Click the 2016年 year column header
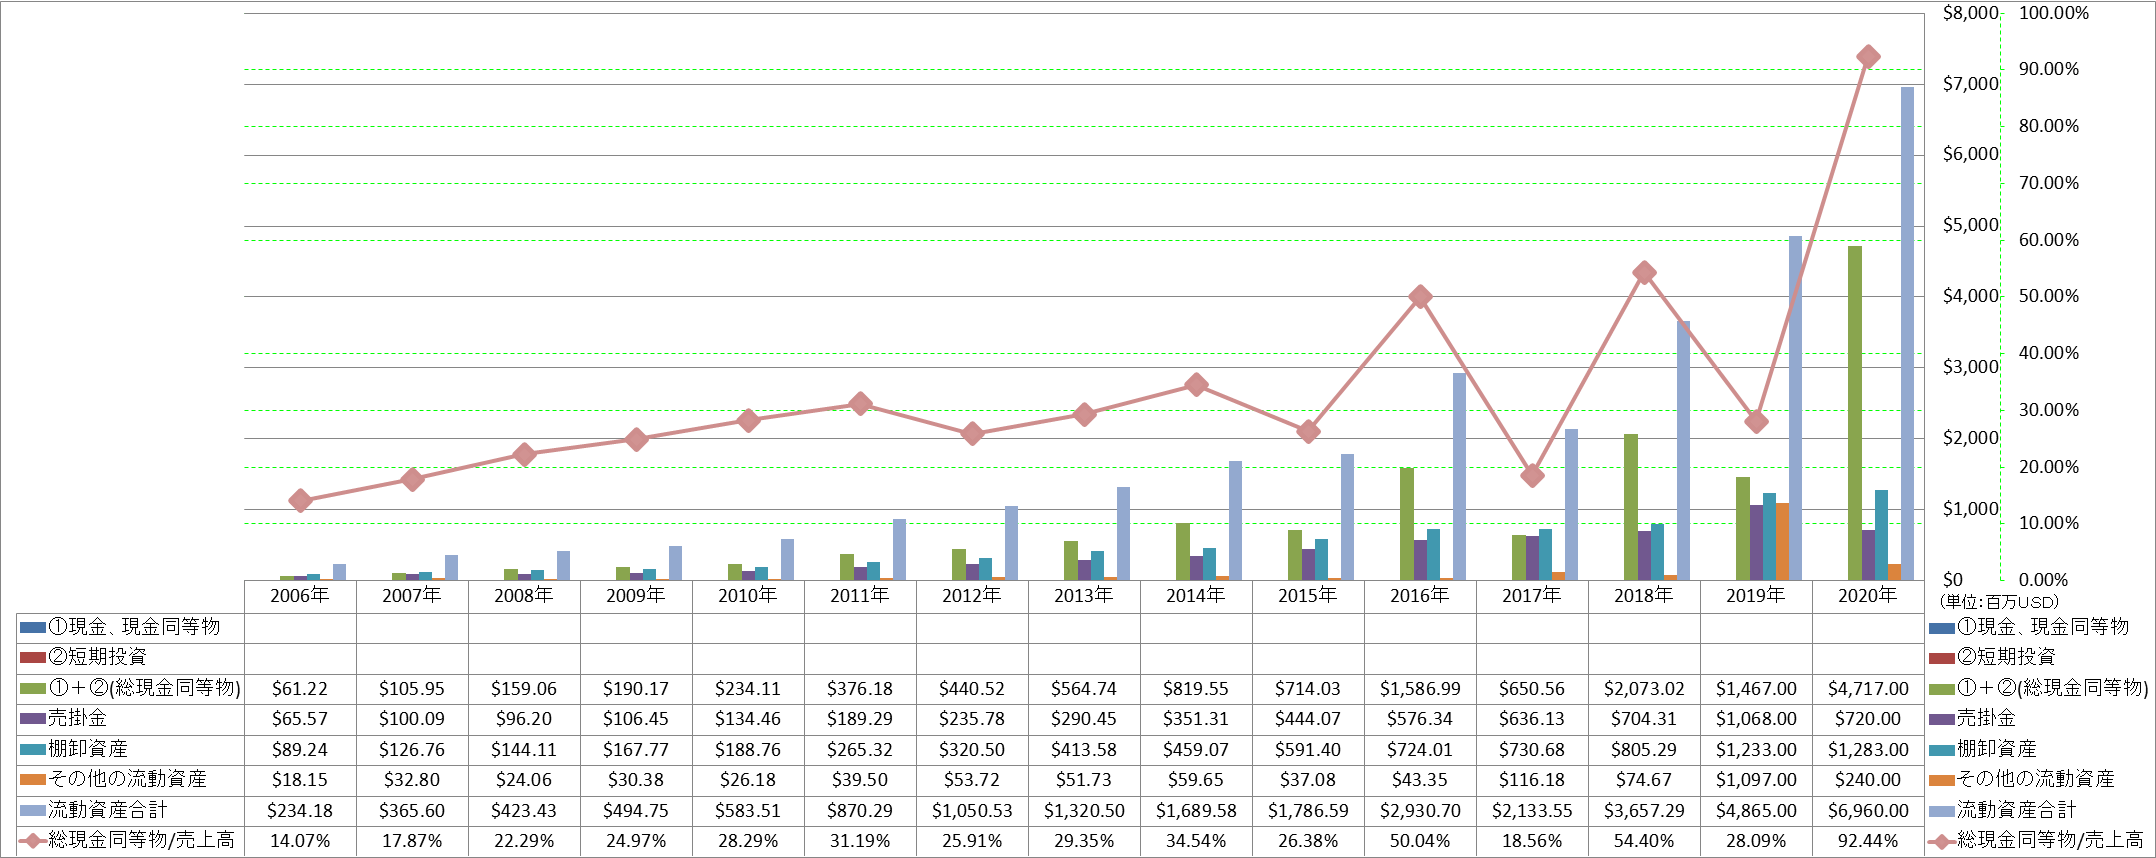Screen dimensions: 2156x858 [x=1420, y=595]
